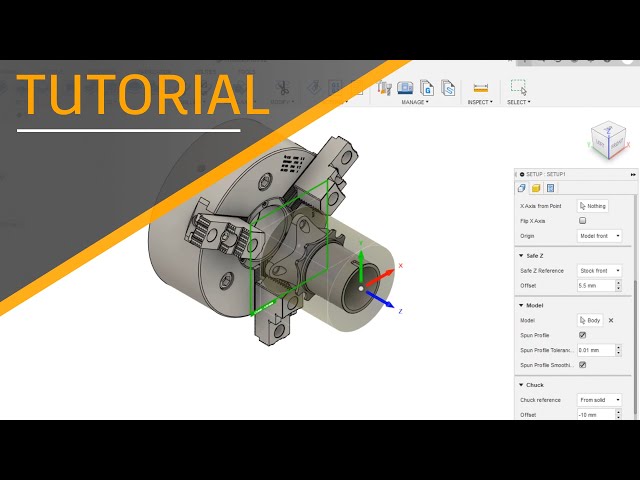
Task: Uncheck the Spun Profile checkbox
Action: pos(582,335)
